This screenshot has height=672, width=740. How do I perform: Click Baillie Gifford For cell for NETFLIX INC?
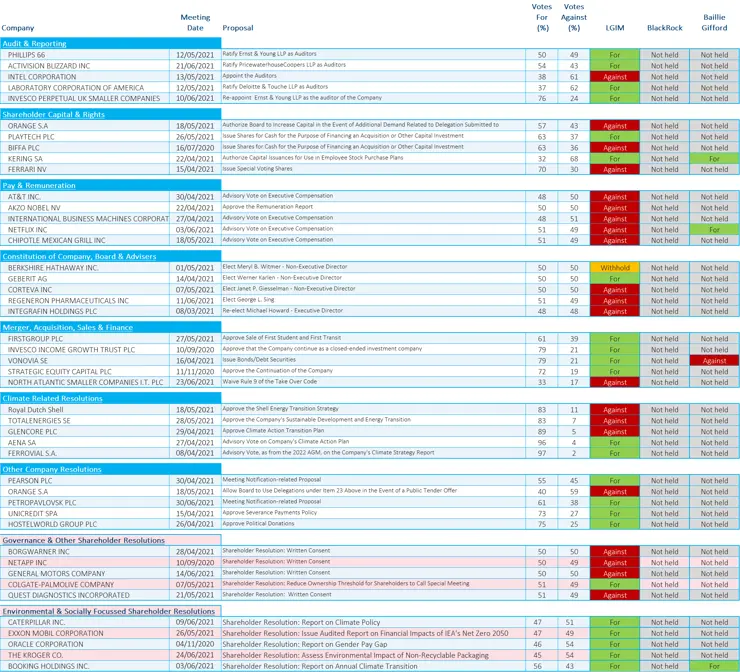(x=714, y=229)
